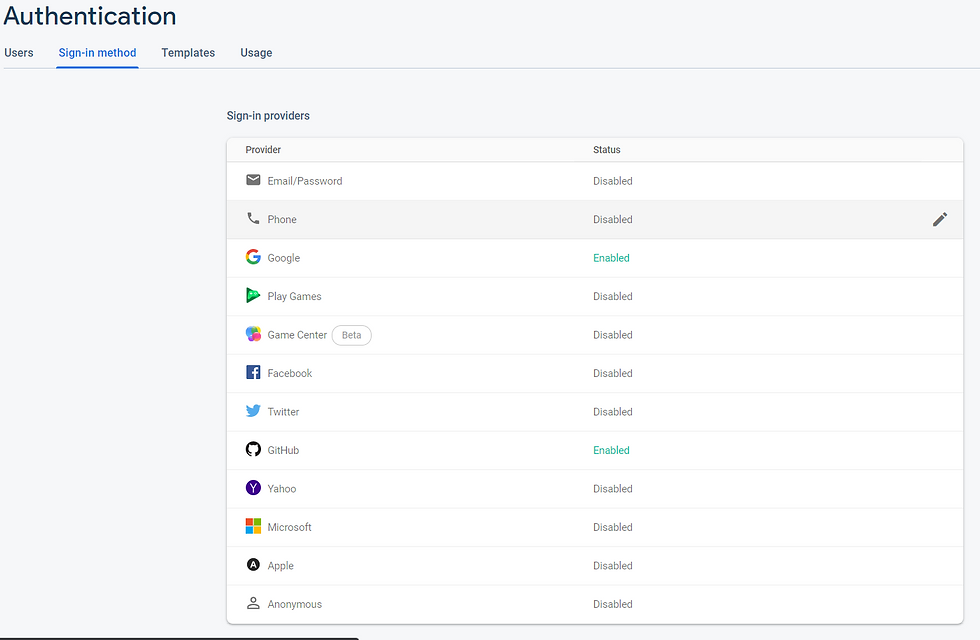Screen dimensions: 980x640
Task: Click the Beta badge next to Game Center
Action: [351, 335]
